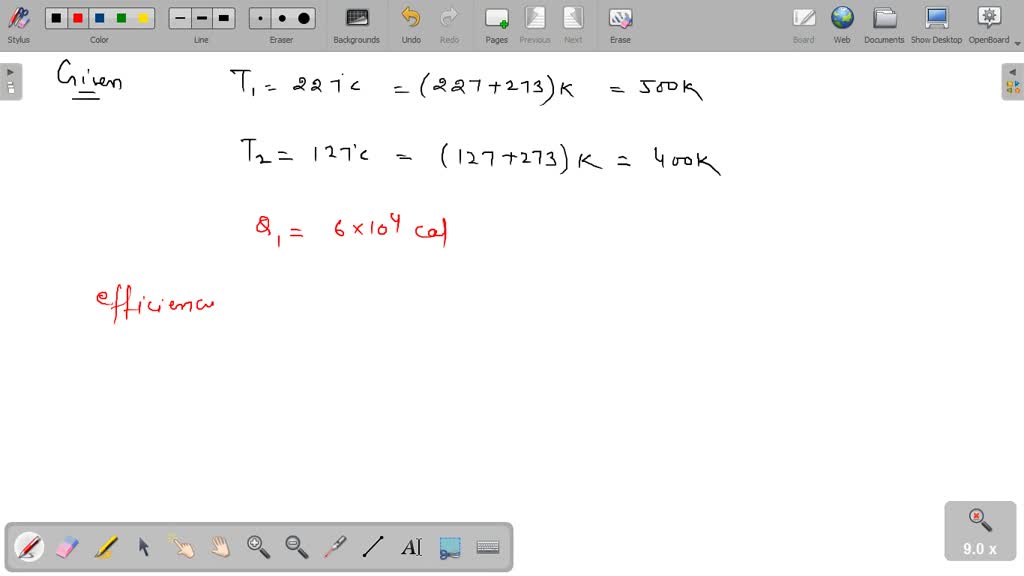This screenshot has width=1024, height=576.
Task: Activate the Laser pointer tool
Action: (x=334, y=546)
